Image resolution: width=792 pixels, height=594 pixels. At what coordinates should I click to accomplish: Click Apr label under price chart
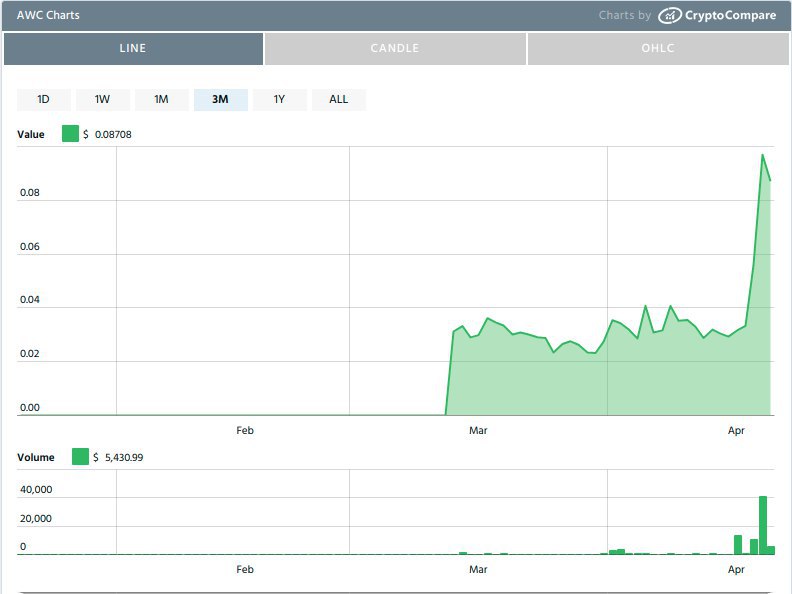click(x=736, y=430)
